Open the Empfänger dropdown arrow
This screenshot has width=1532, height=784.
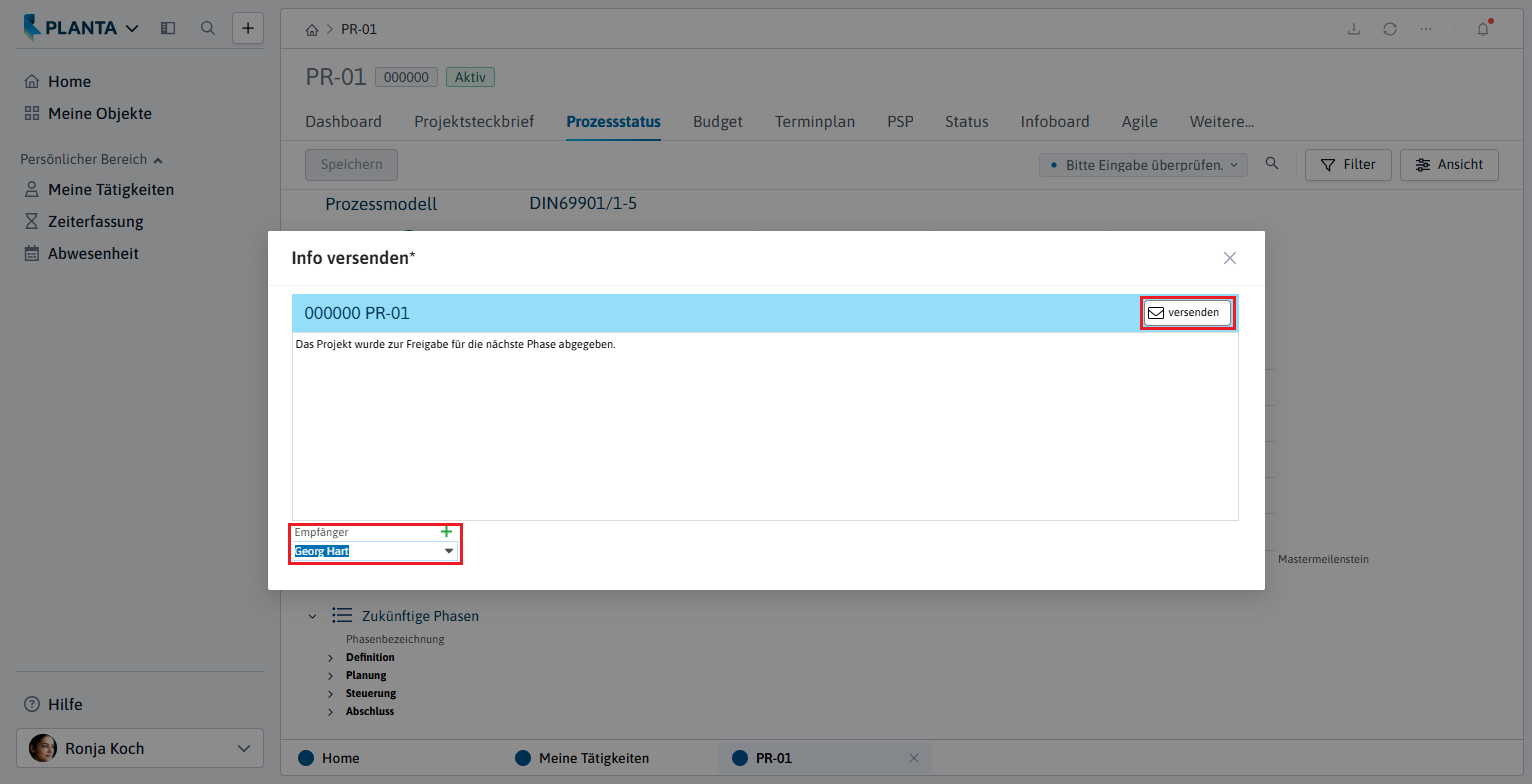(449, 551)
